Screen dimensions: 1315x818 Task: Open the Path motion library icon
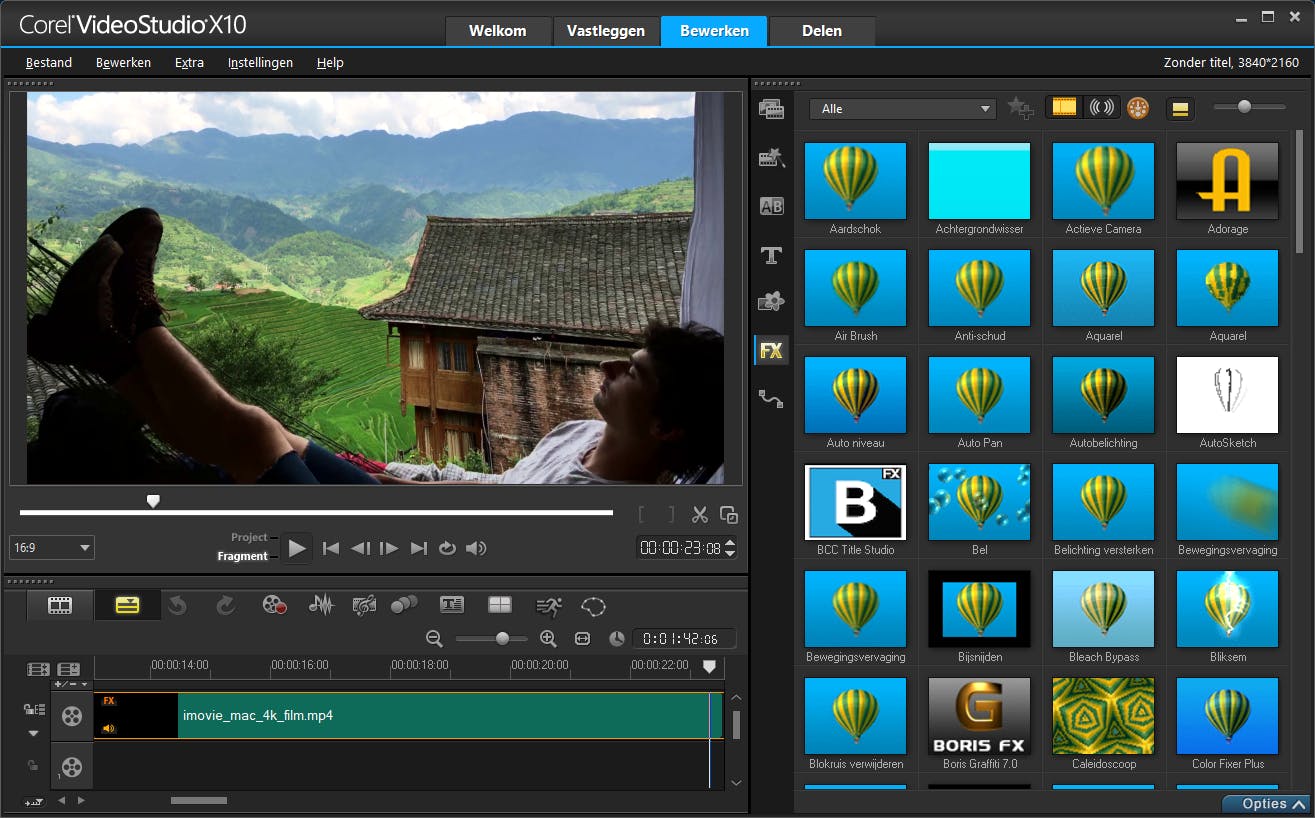coord(771,399)
